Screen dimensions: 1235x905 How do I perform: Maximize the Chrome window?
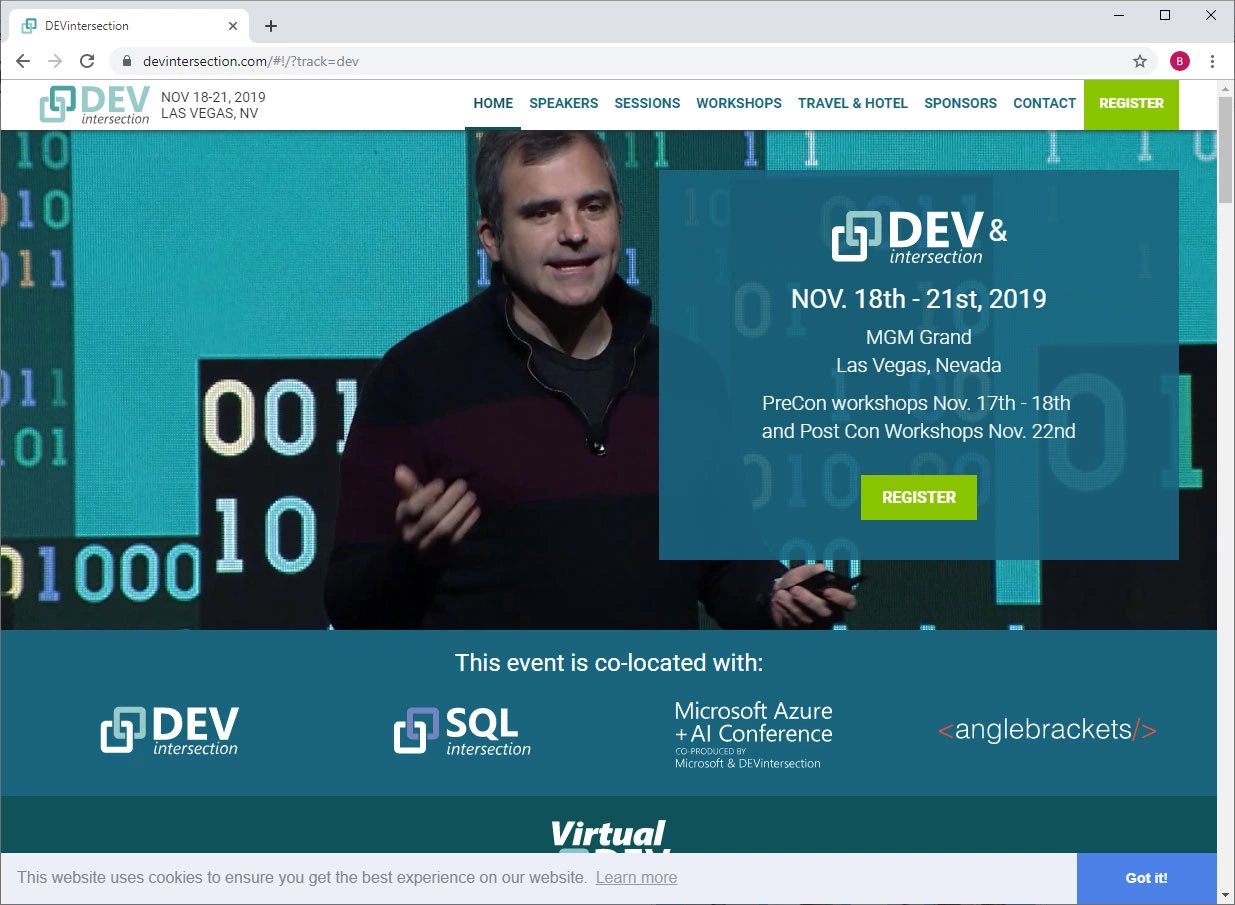[1165, 15]
